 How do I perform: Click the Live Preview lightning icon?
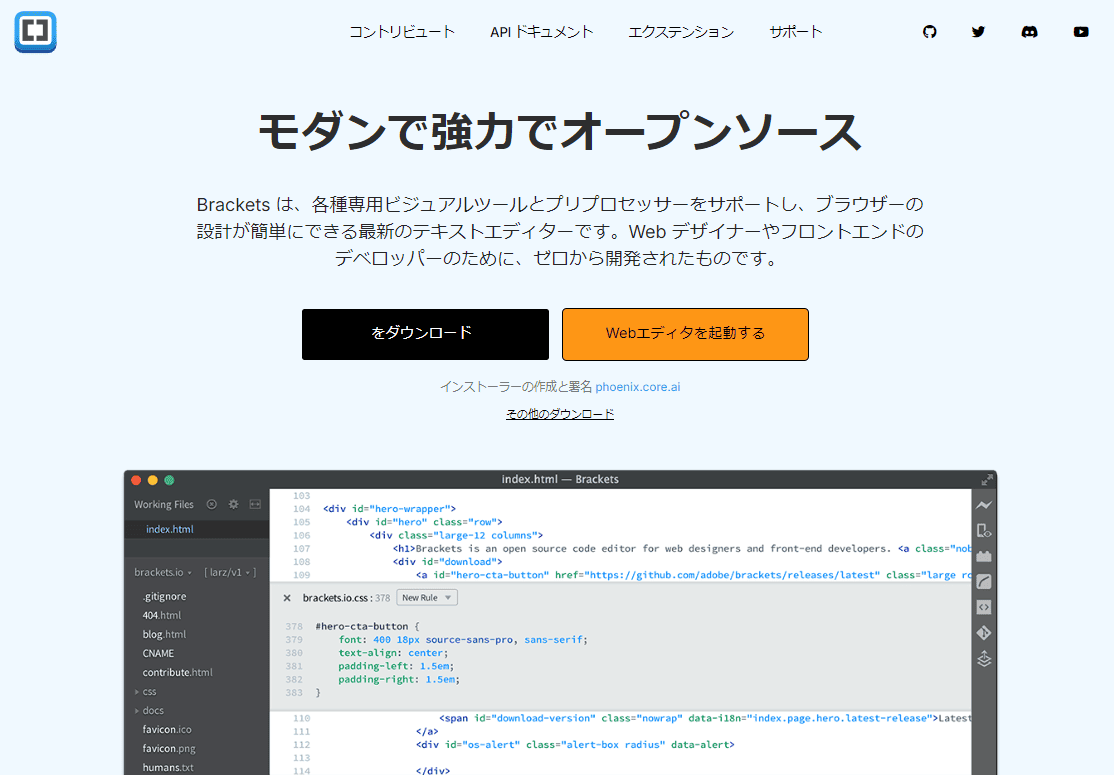point(984,505)
